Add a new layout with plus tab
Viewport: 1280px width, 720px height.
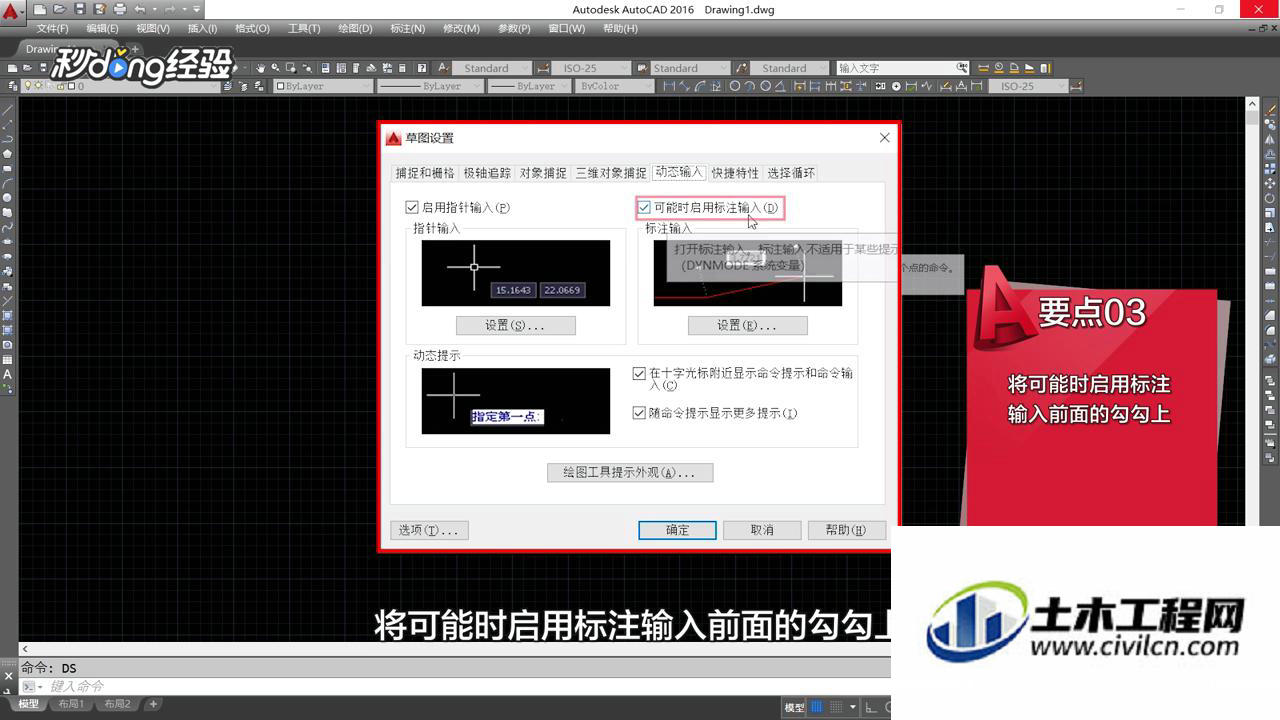pos(153,704)
